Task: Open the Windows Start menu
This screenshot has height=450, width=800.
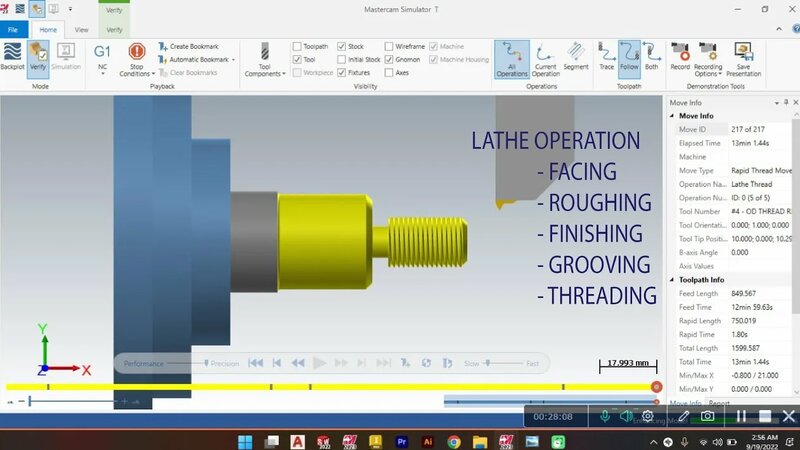Action: (x=245, y=441)
